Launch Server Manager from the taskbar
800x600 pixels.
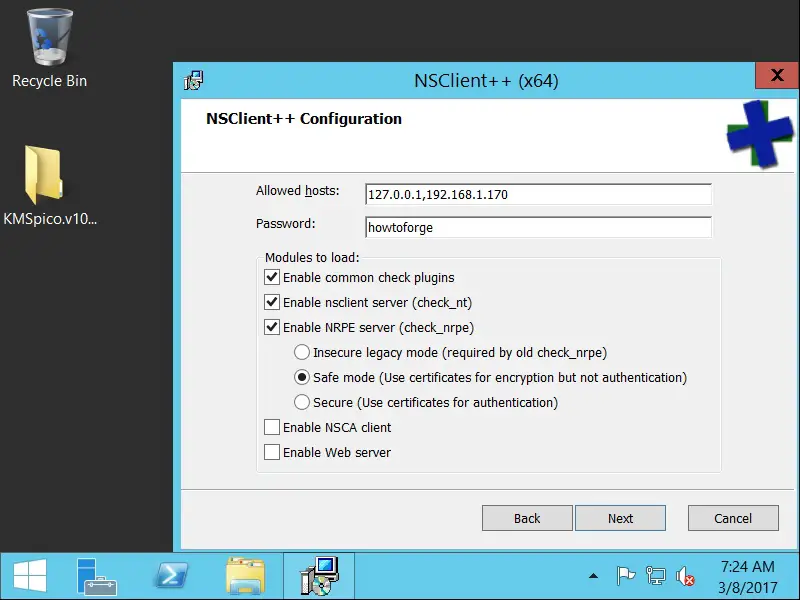96,577
